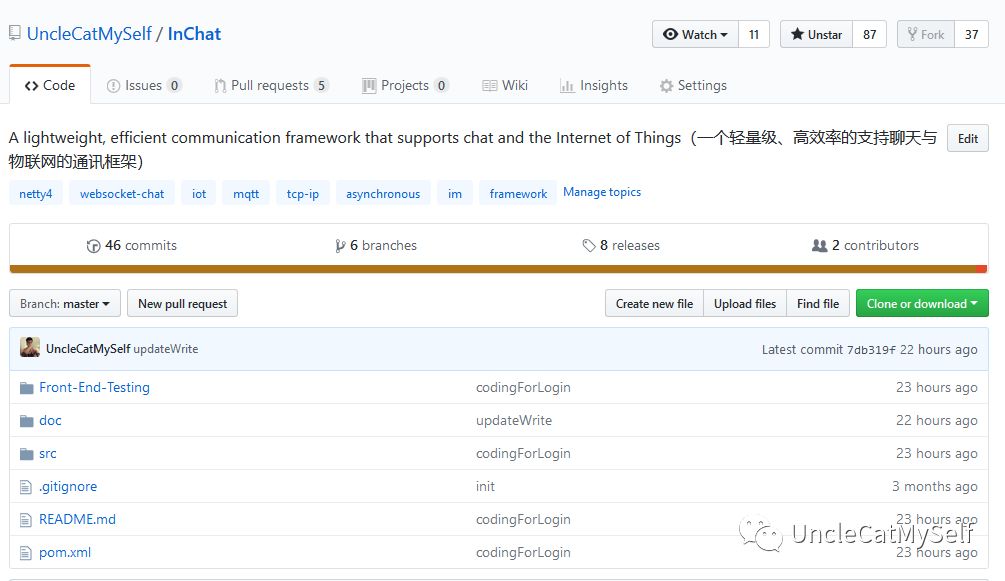The image size is (1005, 581).
Task: Click Manage topics link
Action: tap(602, 192)
